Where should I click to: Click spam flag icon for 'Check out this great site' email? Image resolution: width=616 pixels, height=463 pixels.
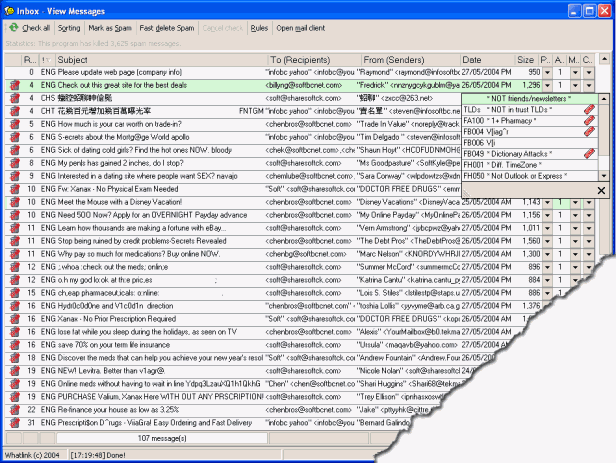(14, 86)
